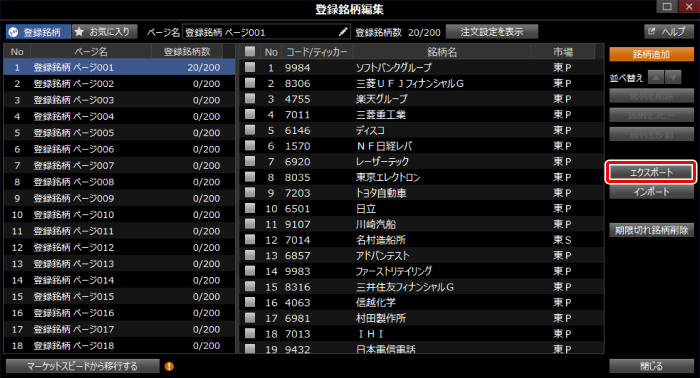Click the pencil edit icon in page name field
Screen dimensions: 700x378
(x=343, y=32)
